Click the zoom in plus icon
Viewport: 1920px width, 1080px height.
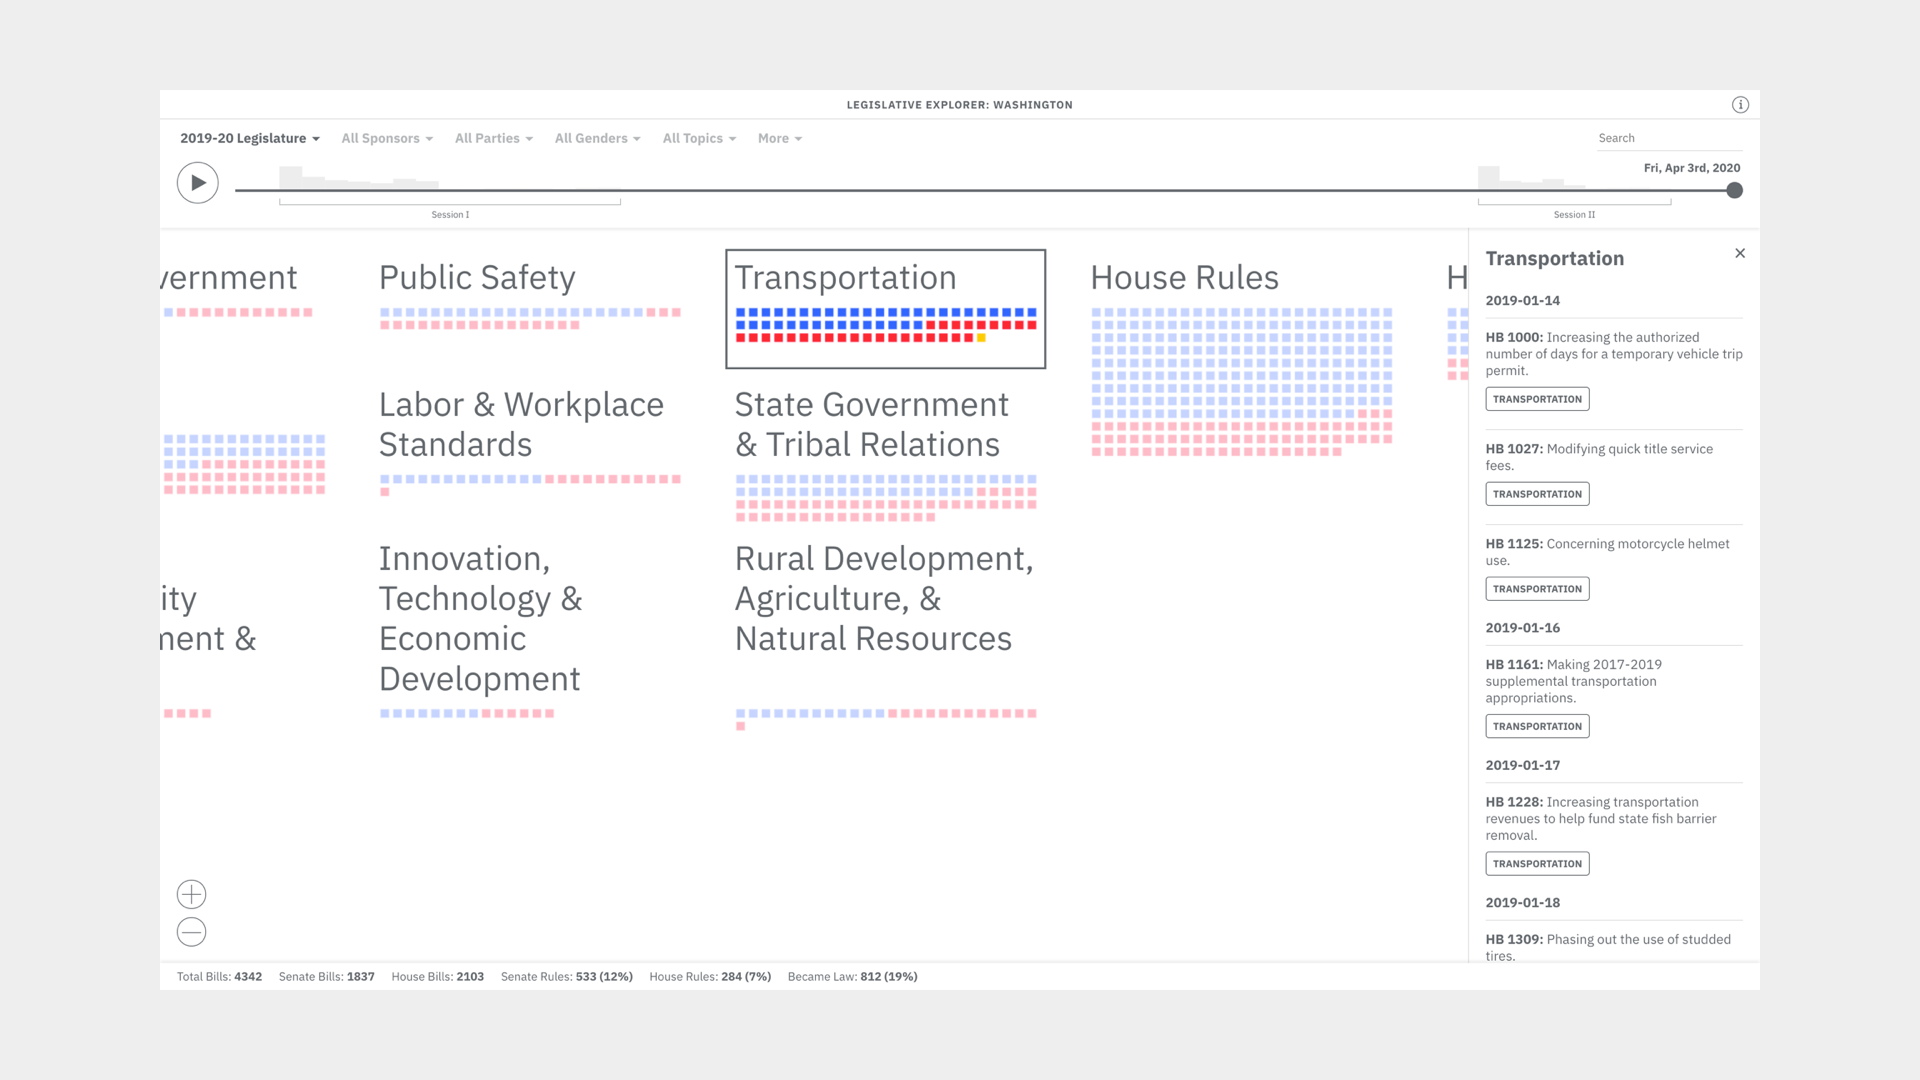coord(191,894)
